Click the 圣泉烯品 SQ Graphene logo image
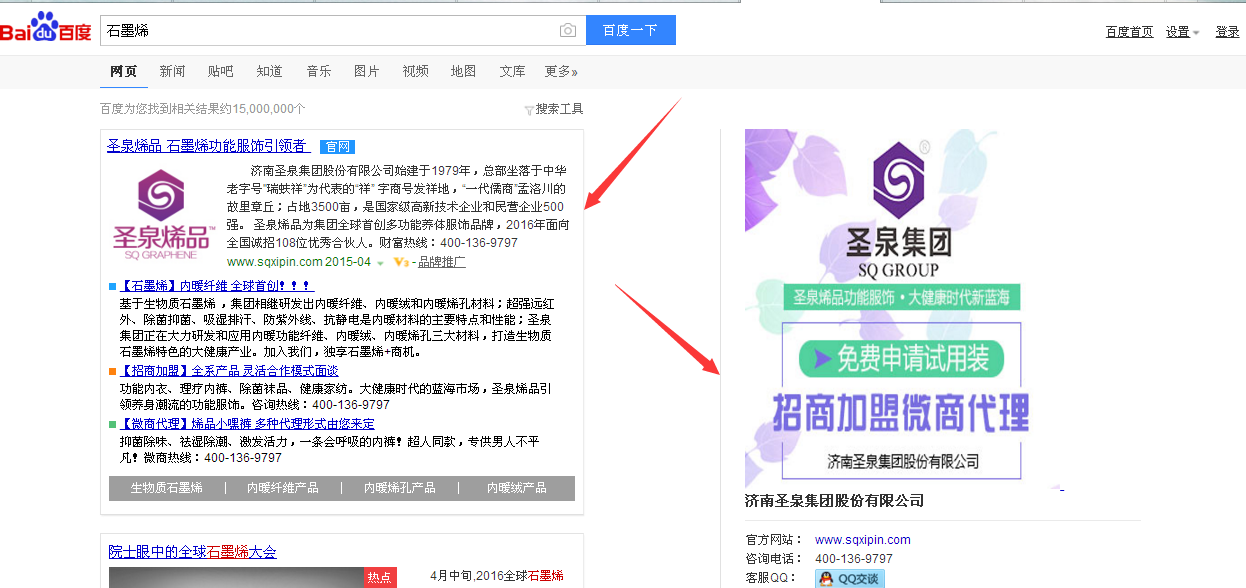Screen dimensions: 1246x588 pyautogui.click(x=162, y=215)
